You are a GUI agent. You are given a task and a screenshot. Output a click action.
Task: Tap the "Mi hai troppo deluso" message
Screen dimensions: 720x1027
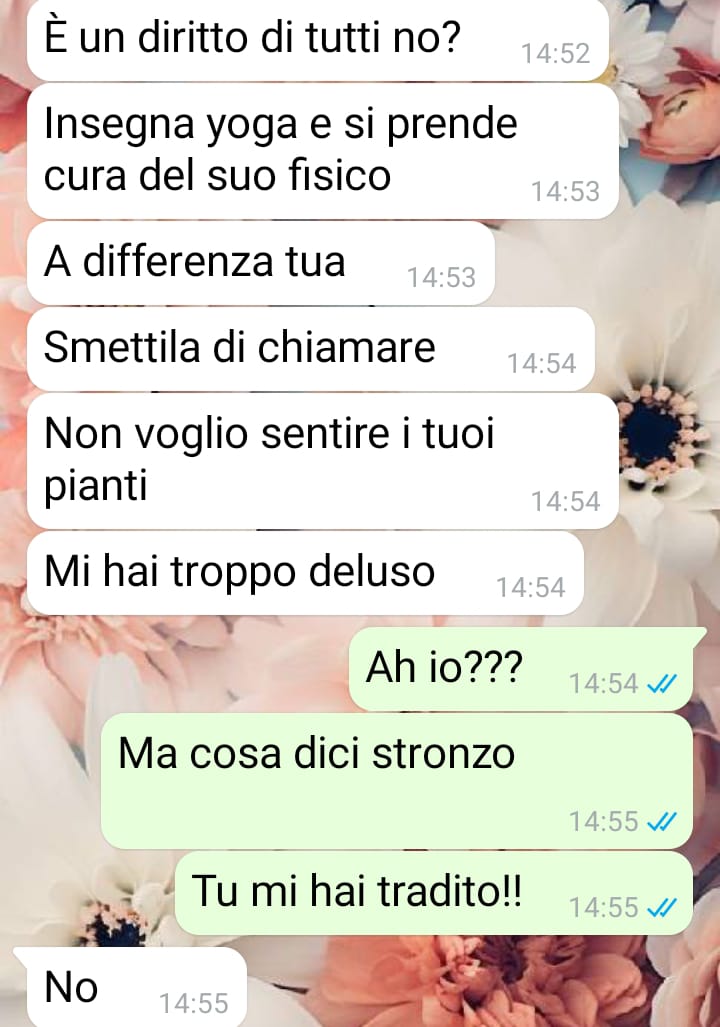click(x=305, y=573)
